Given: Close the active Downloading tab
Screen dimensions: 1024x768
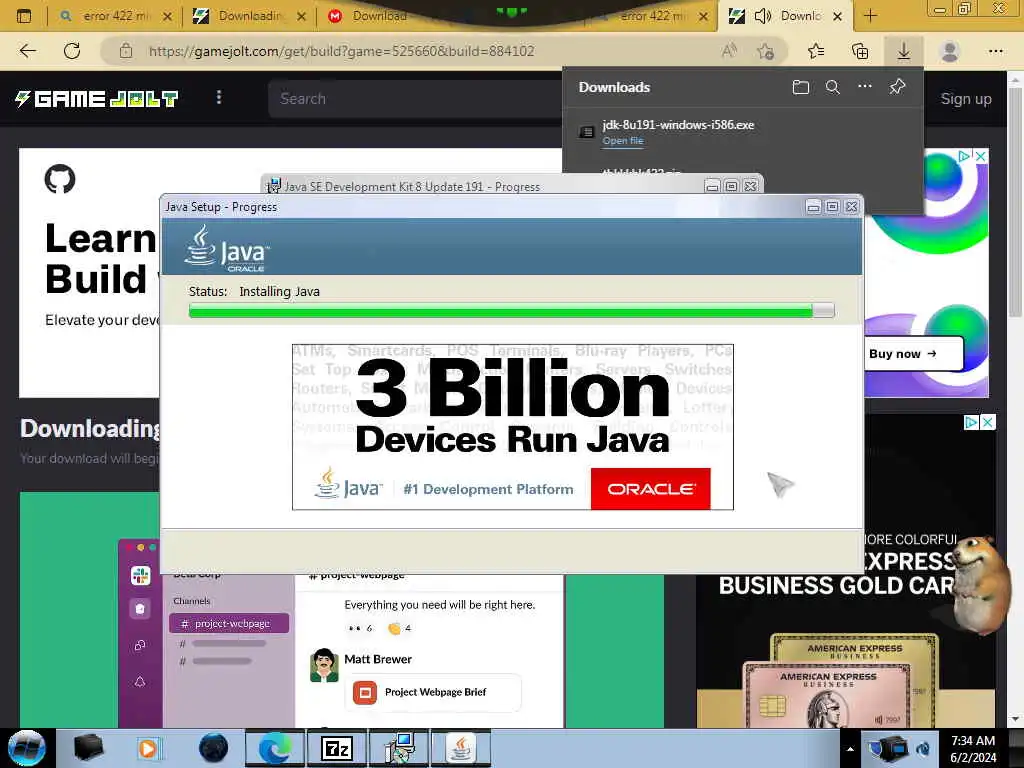Looking at the screenshot, I should [838, 16].
